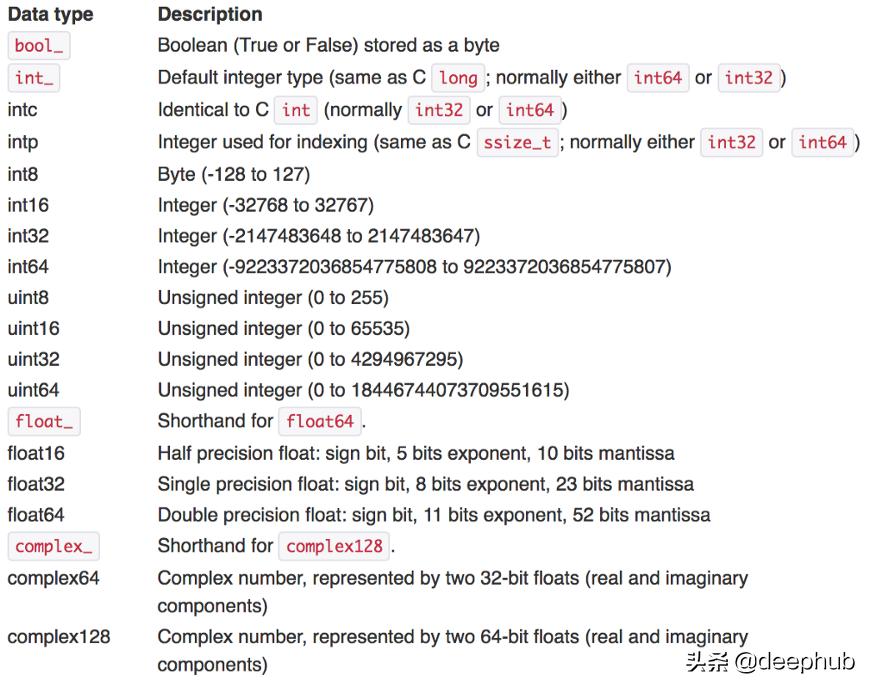Click the complex64 type name
The width and height of the screenshot is (875, 693).
tap(53, 578)
